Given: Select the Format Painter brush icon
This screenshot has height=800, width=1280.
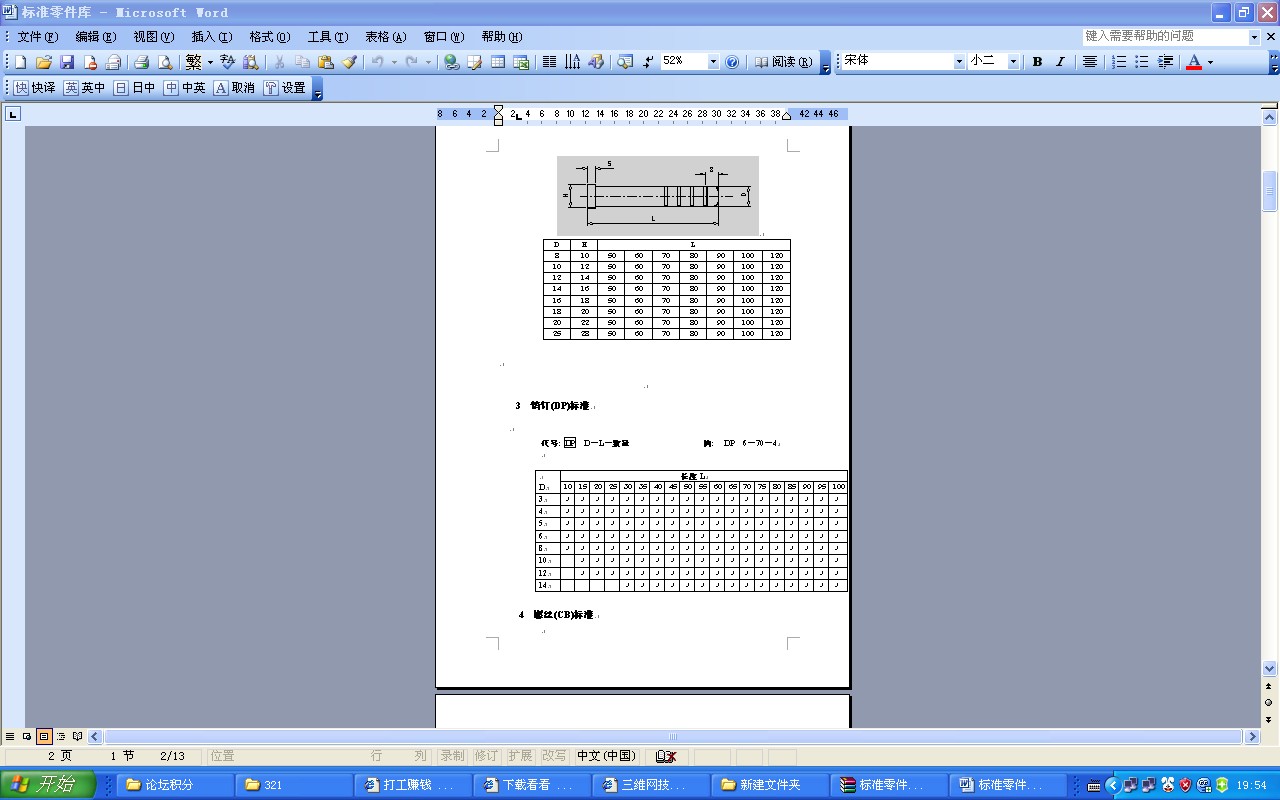Looking at the screenshot, I should pos(349,62).
